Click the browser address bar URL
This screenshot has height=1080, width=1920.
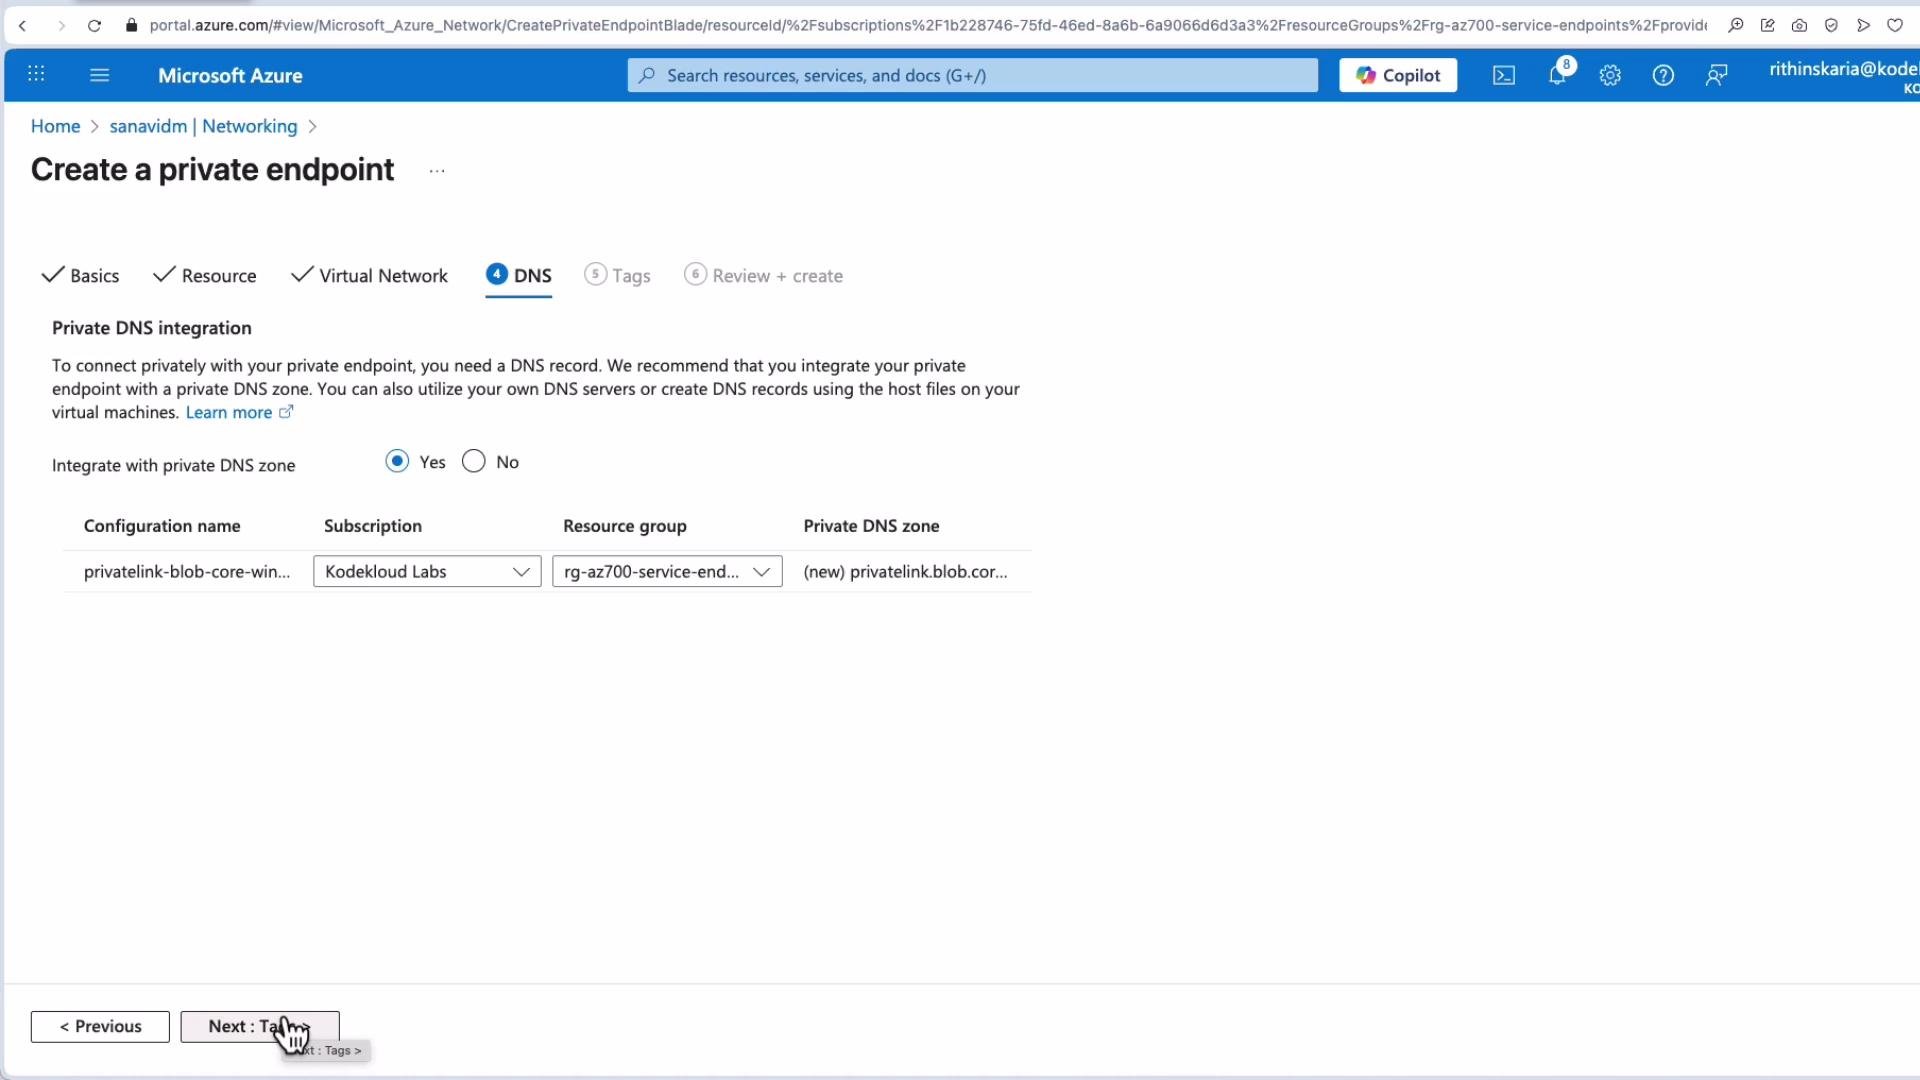coord(927,26)
